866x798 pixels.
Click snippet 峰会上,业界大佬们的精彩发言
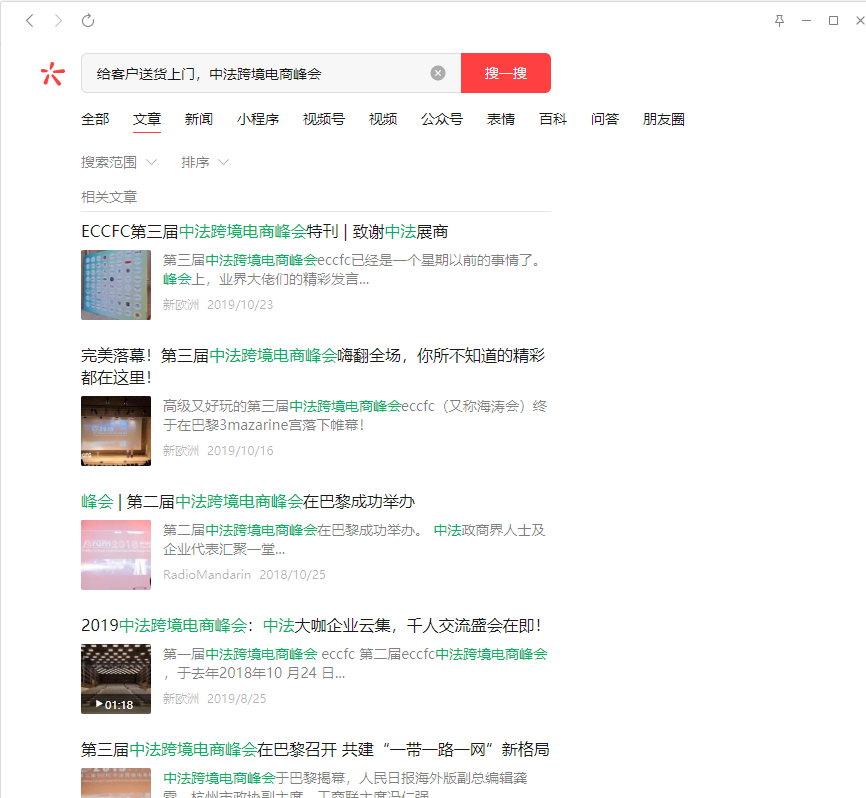(266, 279)
